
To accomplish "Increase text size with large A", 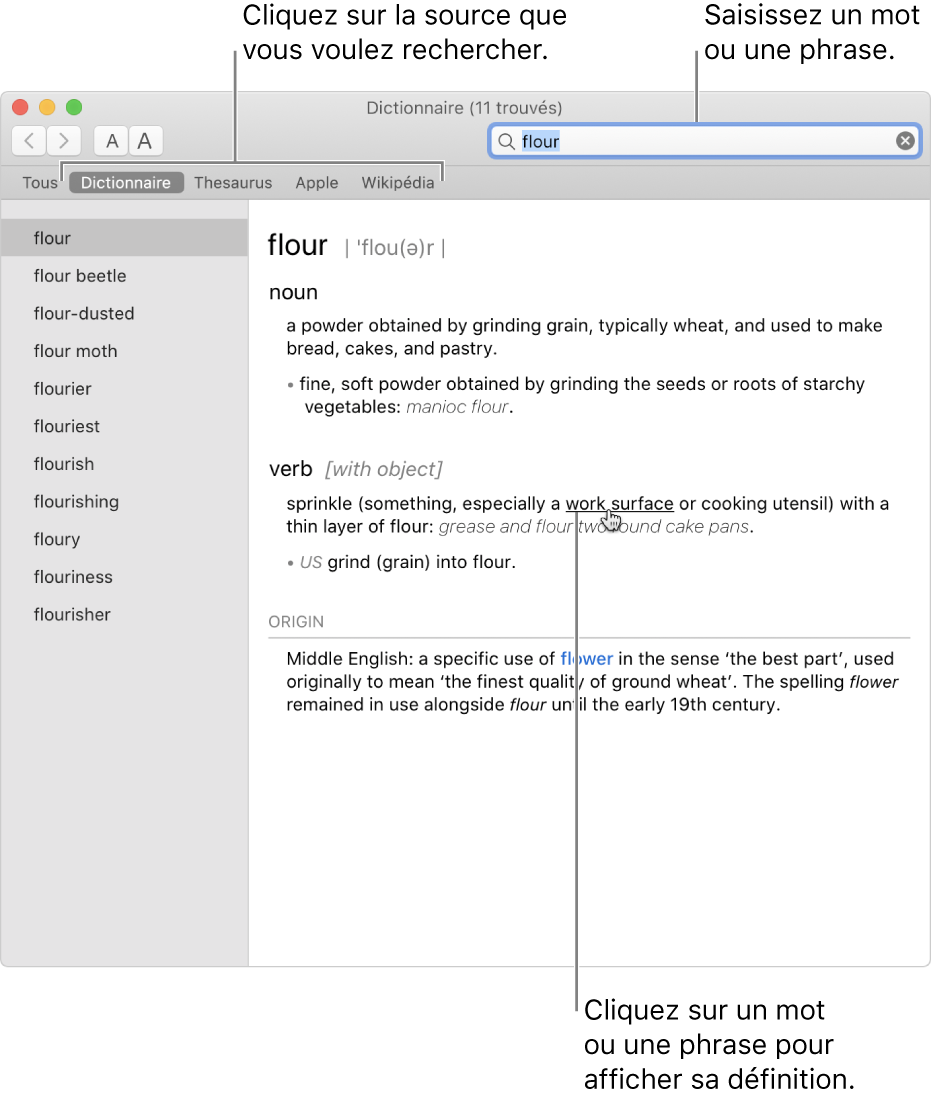I will (145, 141).
